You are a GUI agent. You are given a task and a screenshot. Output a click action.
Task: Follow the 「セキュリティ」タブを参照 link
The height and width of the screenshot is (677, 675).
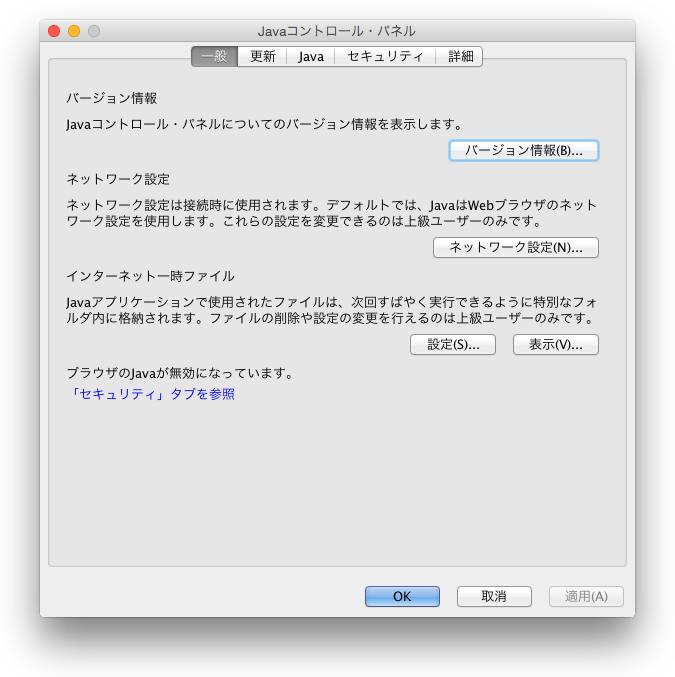point(151,394)
